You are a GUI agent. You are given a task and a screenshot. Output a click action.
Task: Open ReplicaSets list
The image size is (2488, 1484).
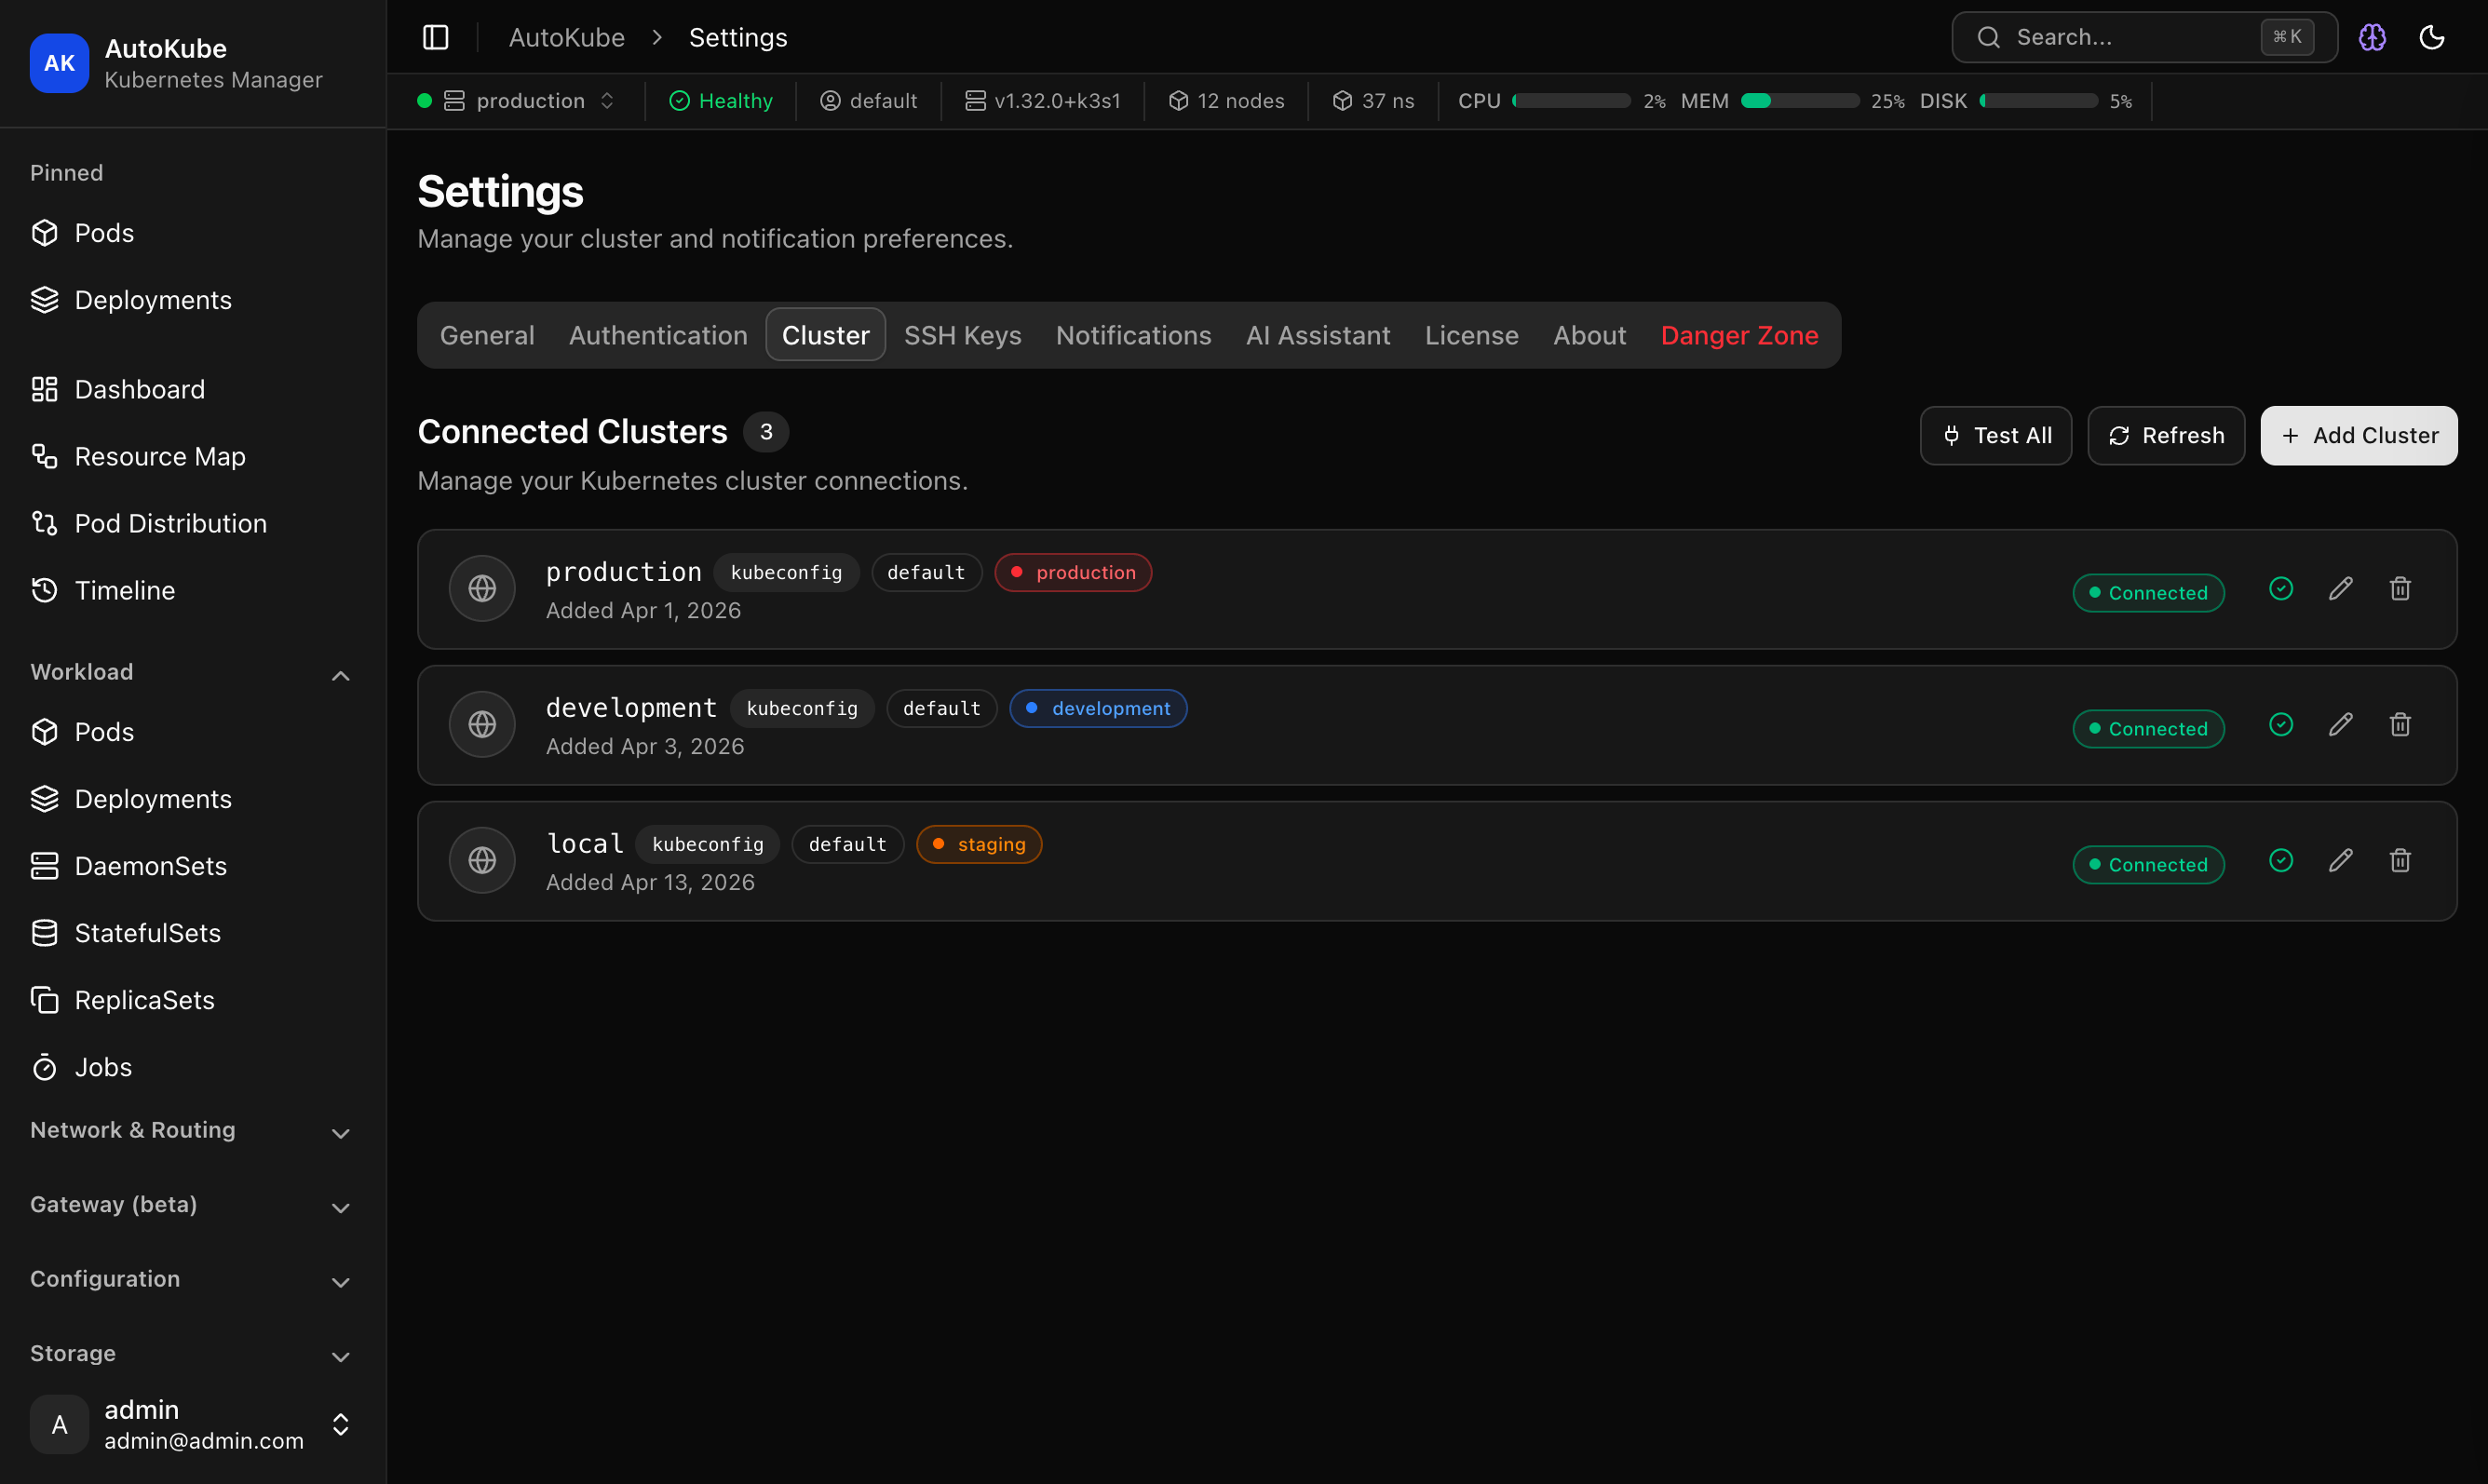tap(193, 1000)
